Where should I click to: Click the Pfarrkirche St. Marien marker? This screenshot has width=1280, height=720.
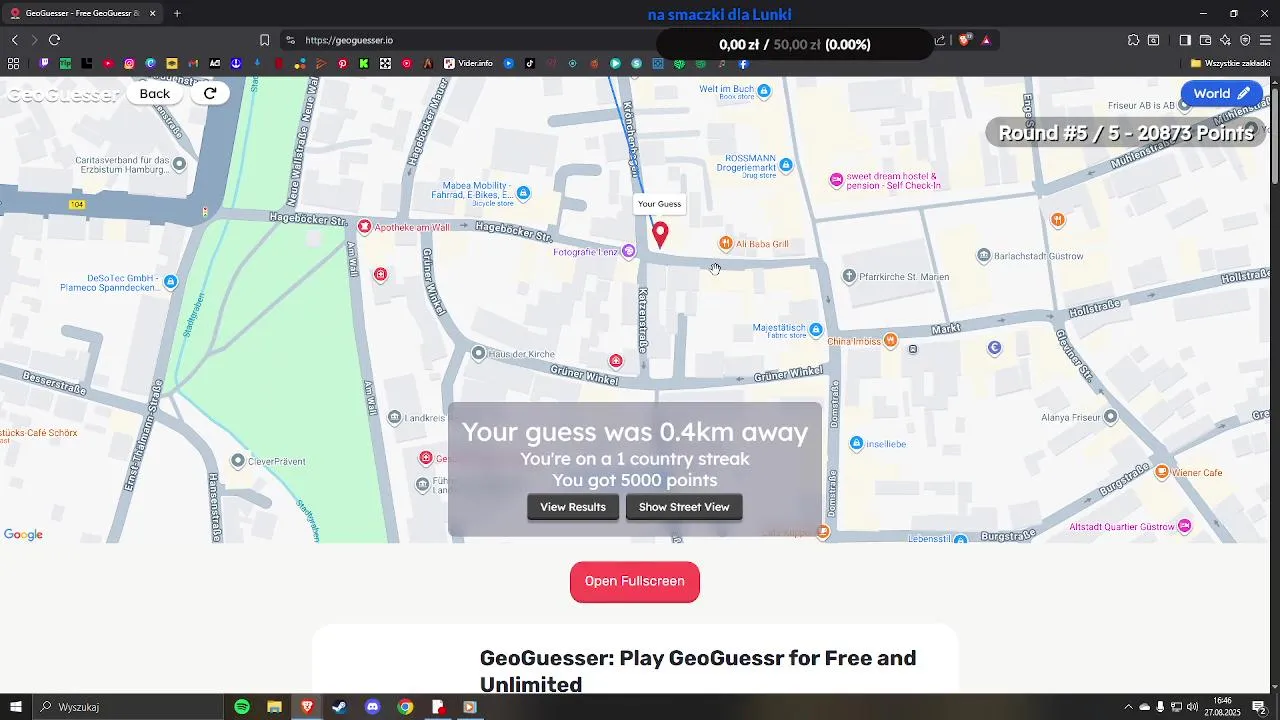850,276
